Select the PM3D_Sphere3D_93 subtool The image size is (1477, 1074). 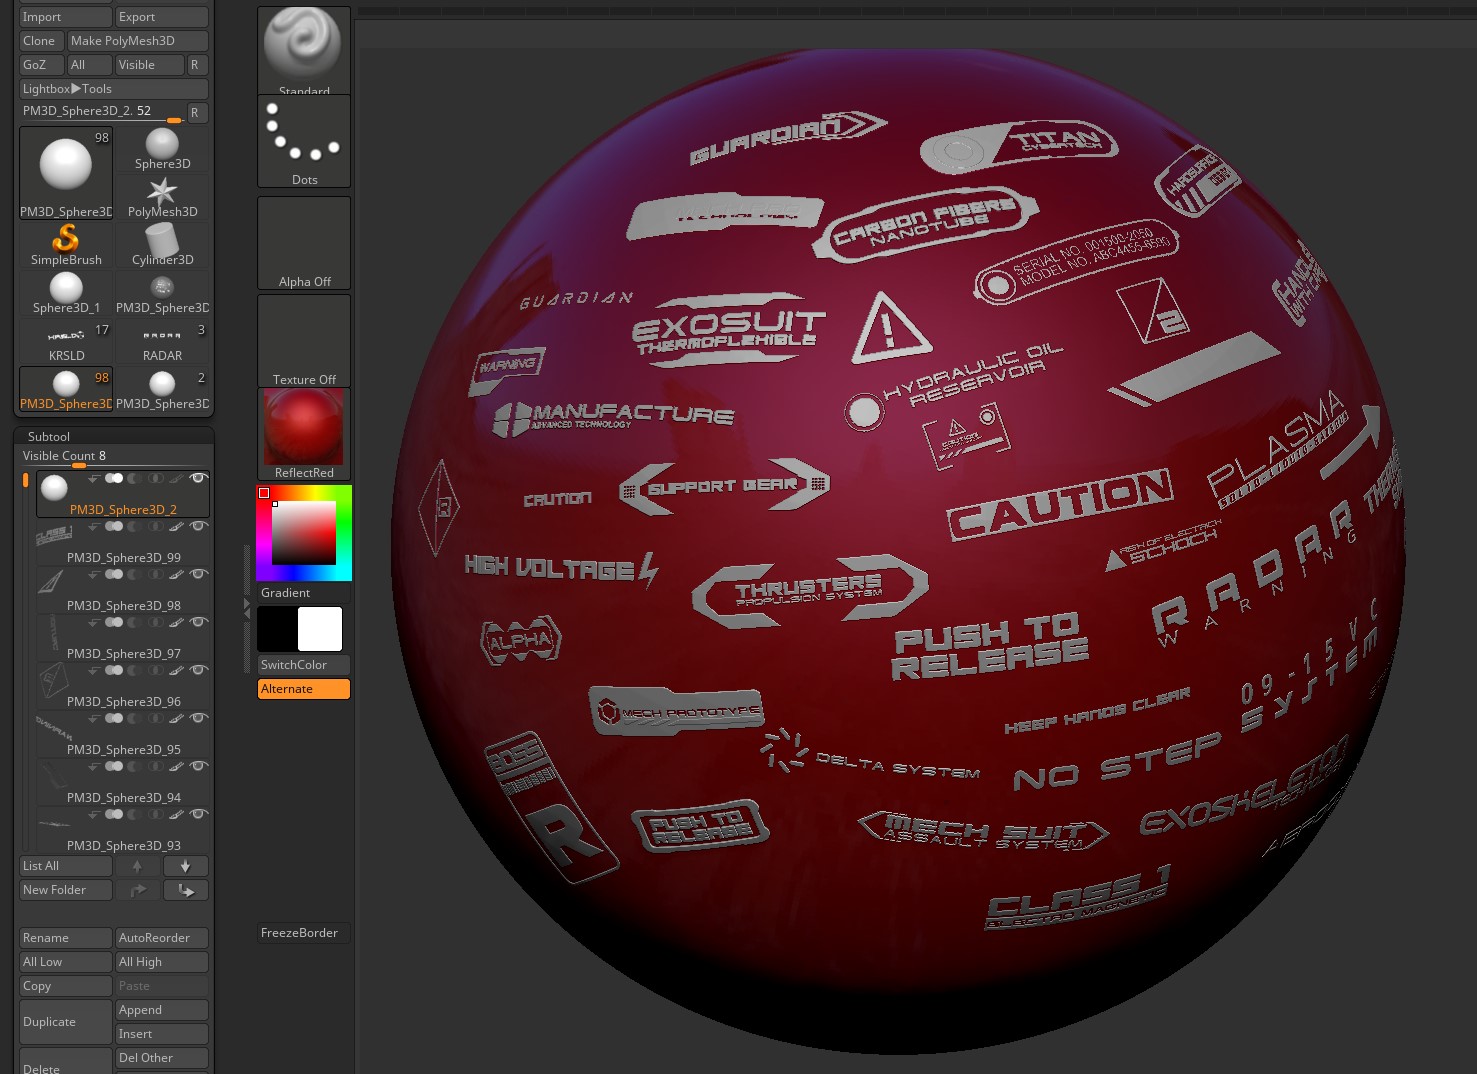[x=123, y=833]
